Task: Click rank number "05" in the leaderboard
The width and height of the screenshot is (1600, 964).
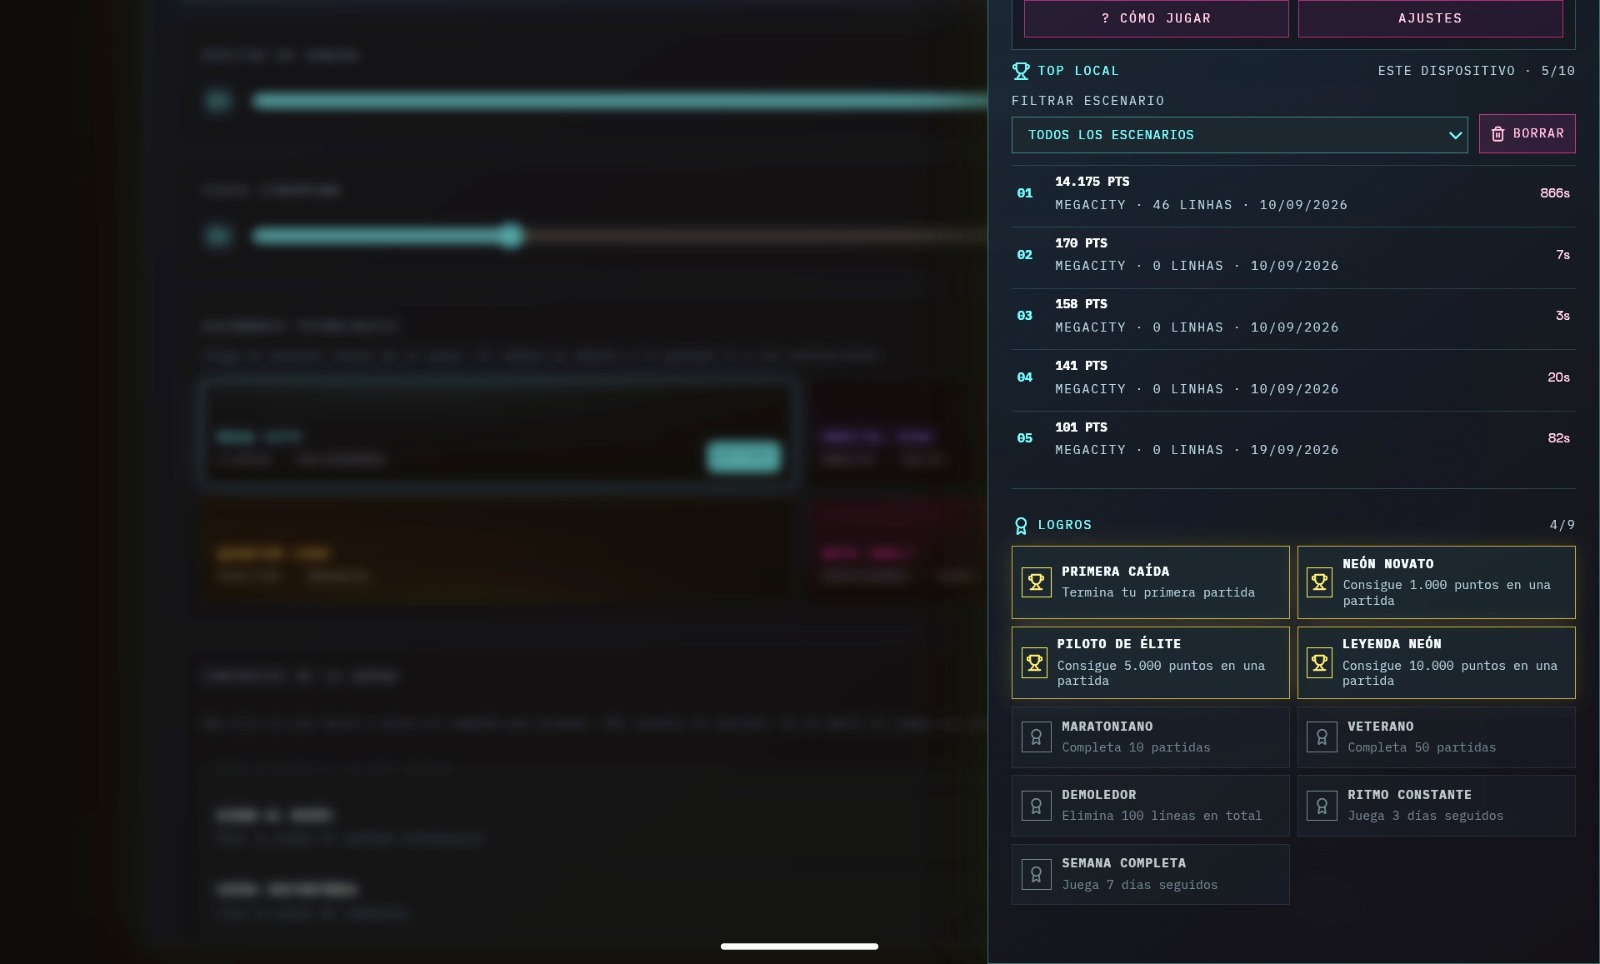Action: (1025, 438)
